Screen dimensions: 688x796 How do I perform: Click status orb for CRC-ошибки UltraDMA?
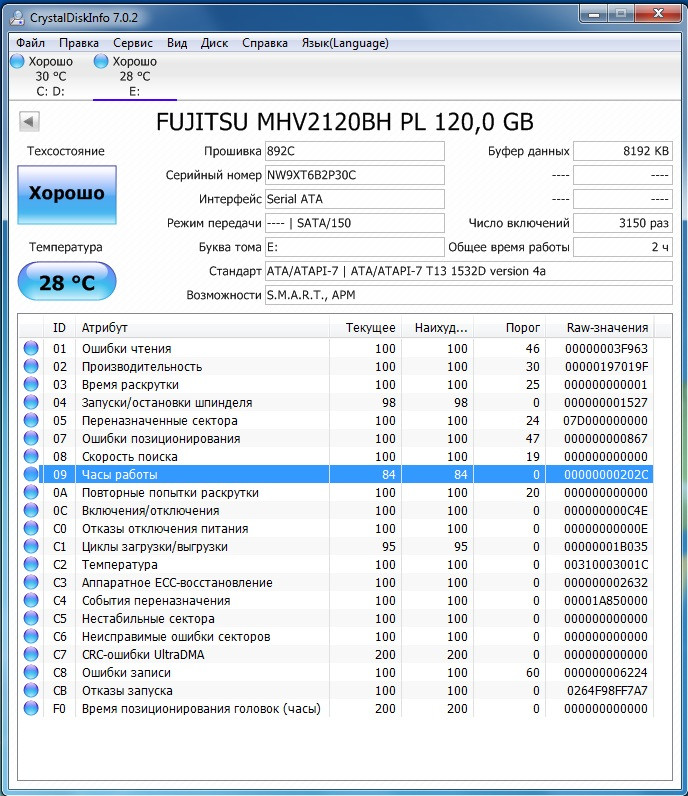31,654
